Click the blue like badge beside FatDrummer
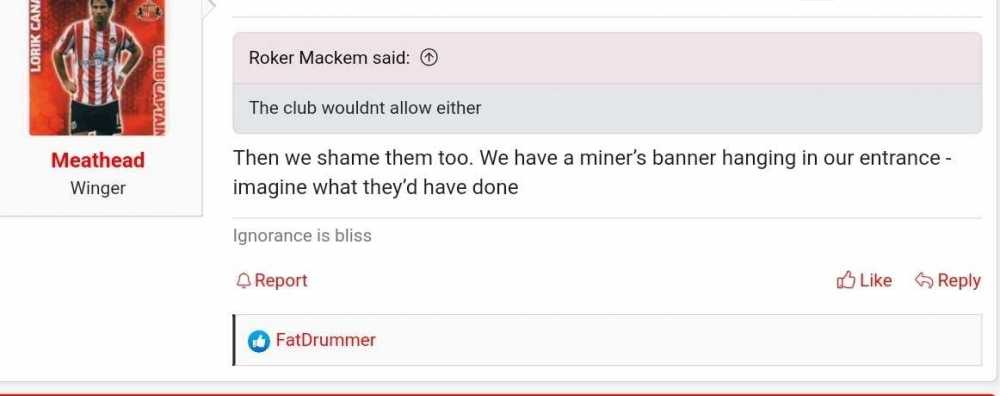This screenshot has width=1000, height=396. [258, 341]
